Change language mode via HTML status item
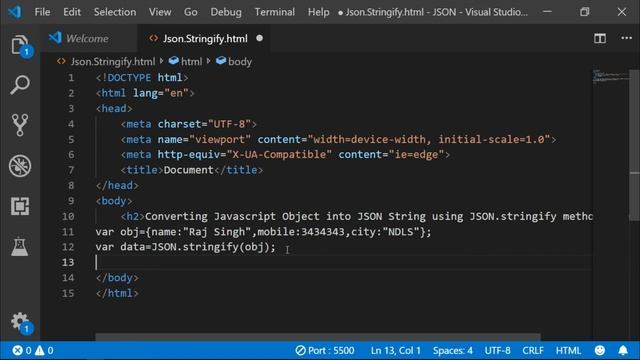This screenshot has width=640, height=360. pos(568,350)
